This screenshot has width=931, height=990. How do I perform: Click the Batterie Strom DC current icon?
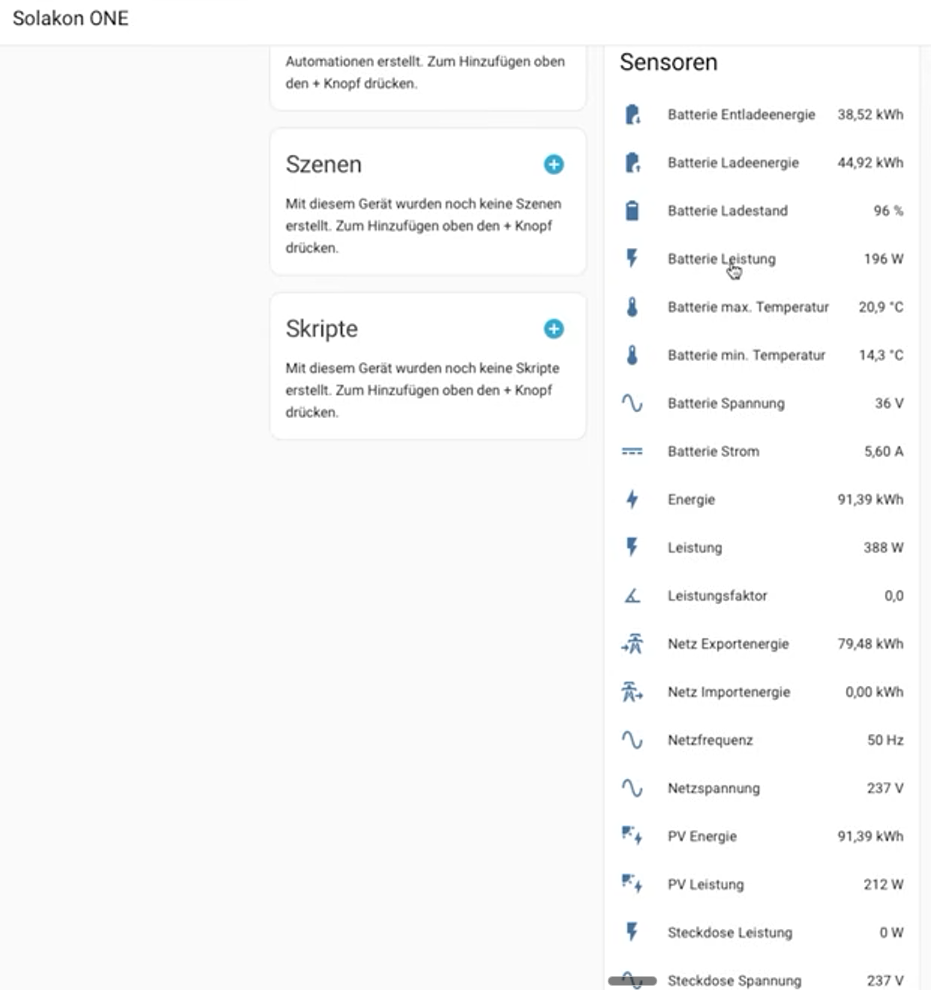coord(632,452)
